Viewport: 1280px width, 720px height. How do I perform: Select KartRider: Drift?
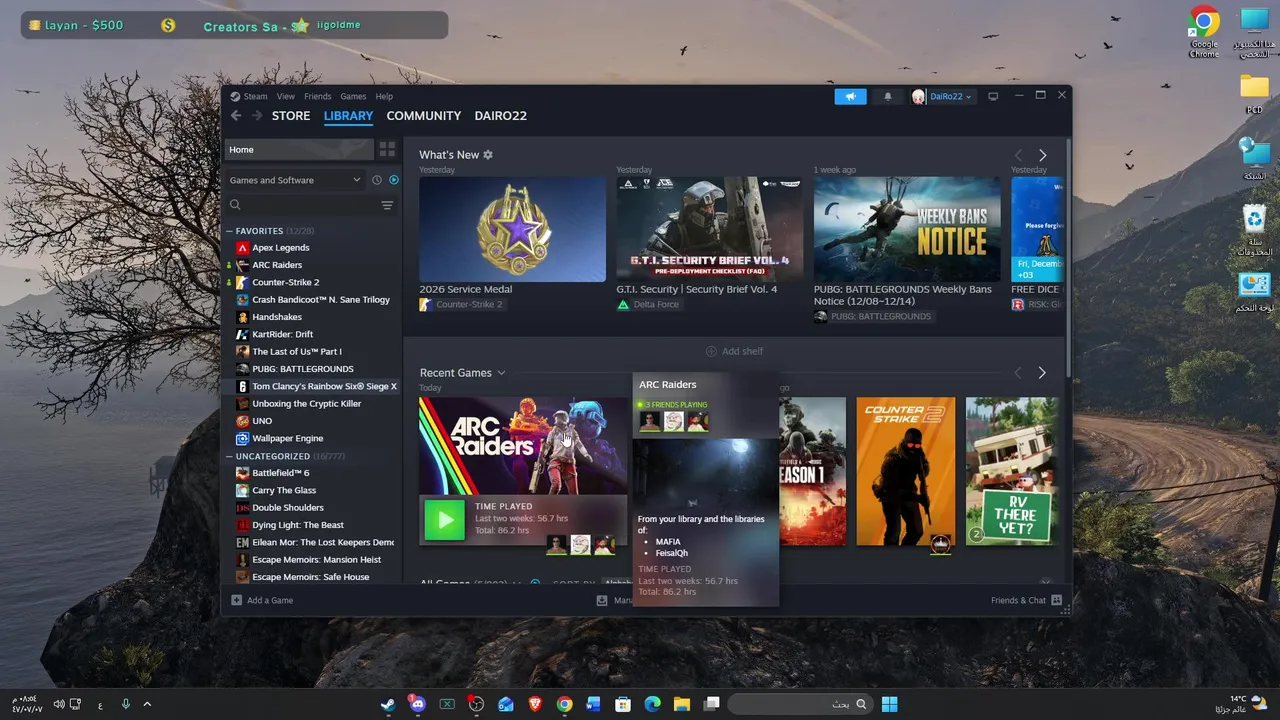tap(282, 334)
